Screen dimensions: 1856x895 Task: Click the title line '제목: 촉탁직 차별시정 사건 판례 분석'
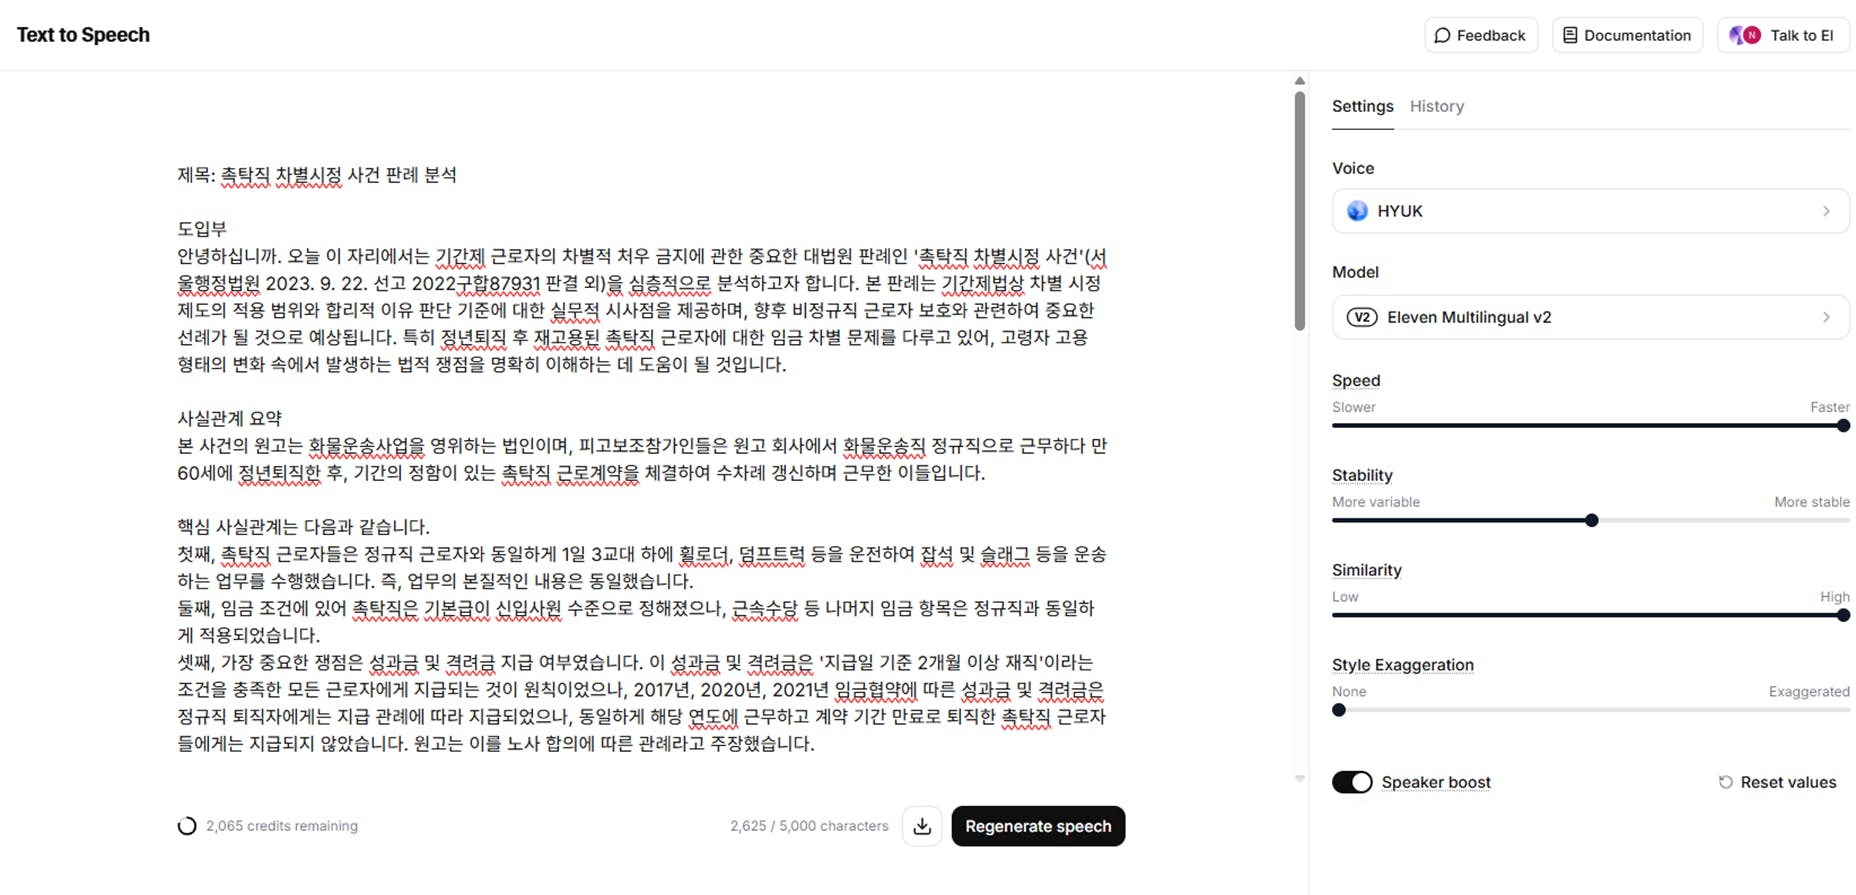317,175
